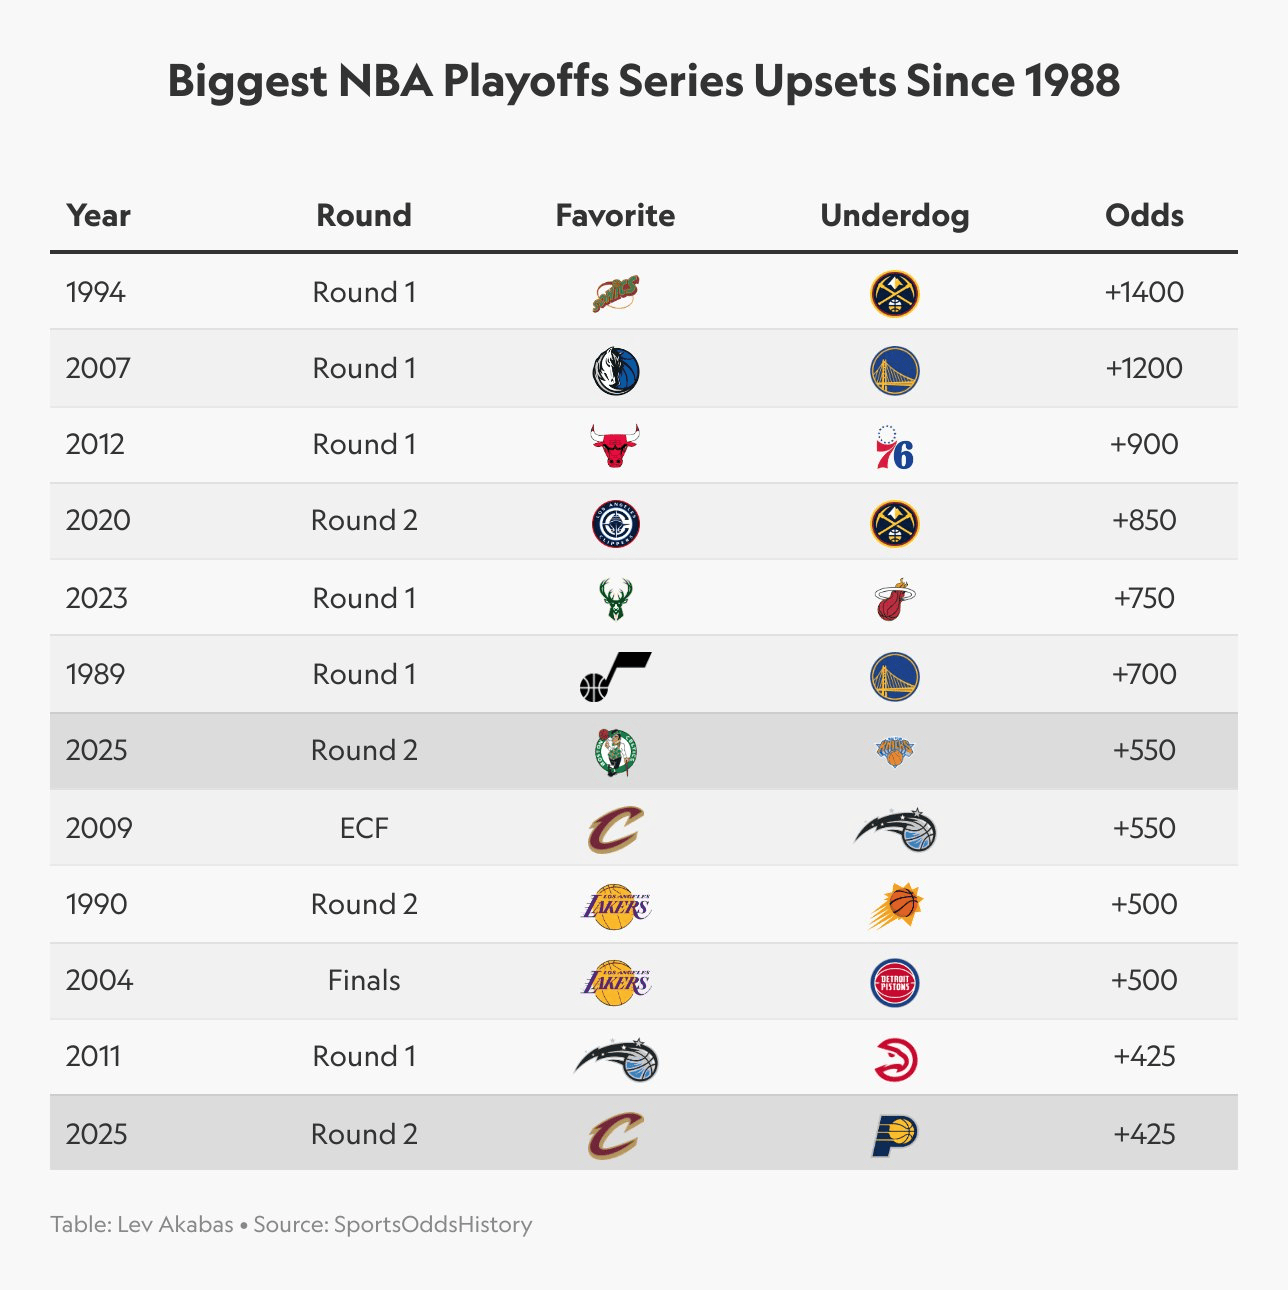The width and height of the screenshot is (1288, 1290).
Task: Click the Philadelphia 76ers logo
Action: (x=894, y=447)
